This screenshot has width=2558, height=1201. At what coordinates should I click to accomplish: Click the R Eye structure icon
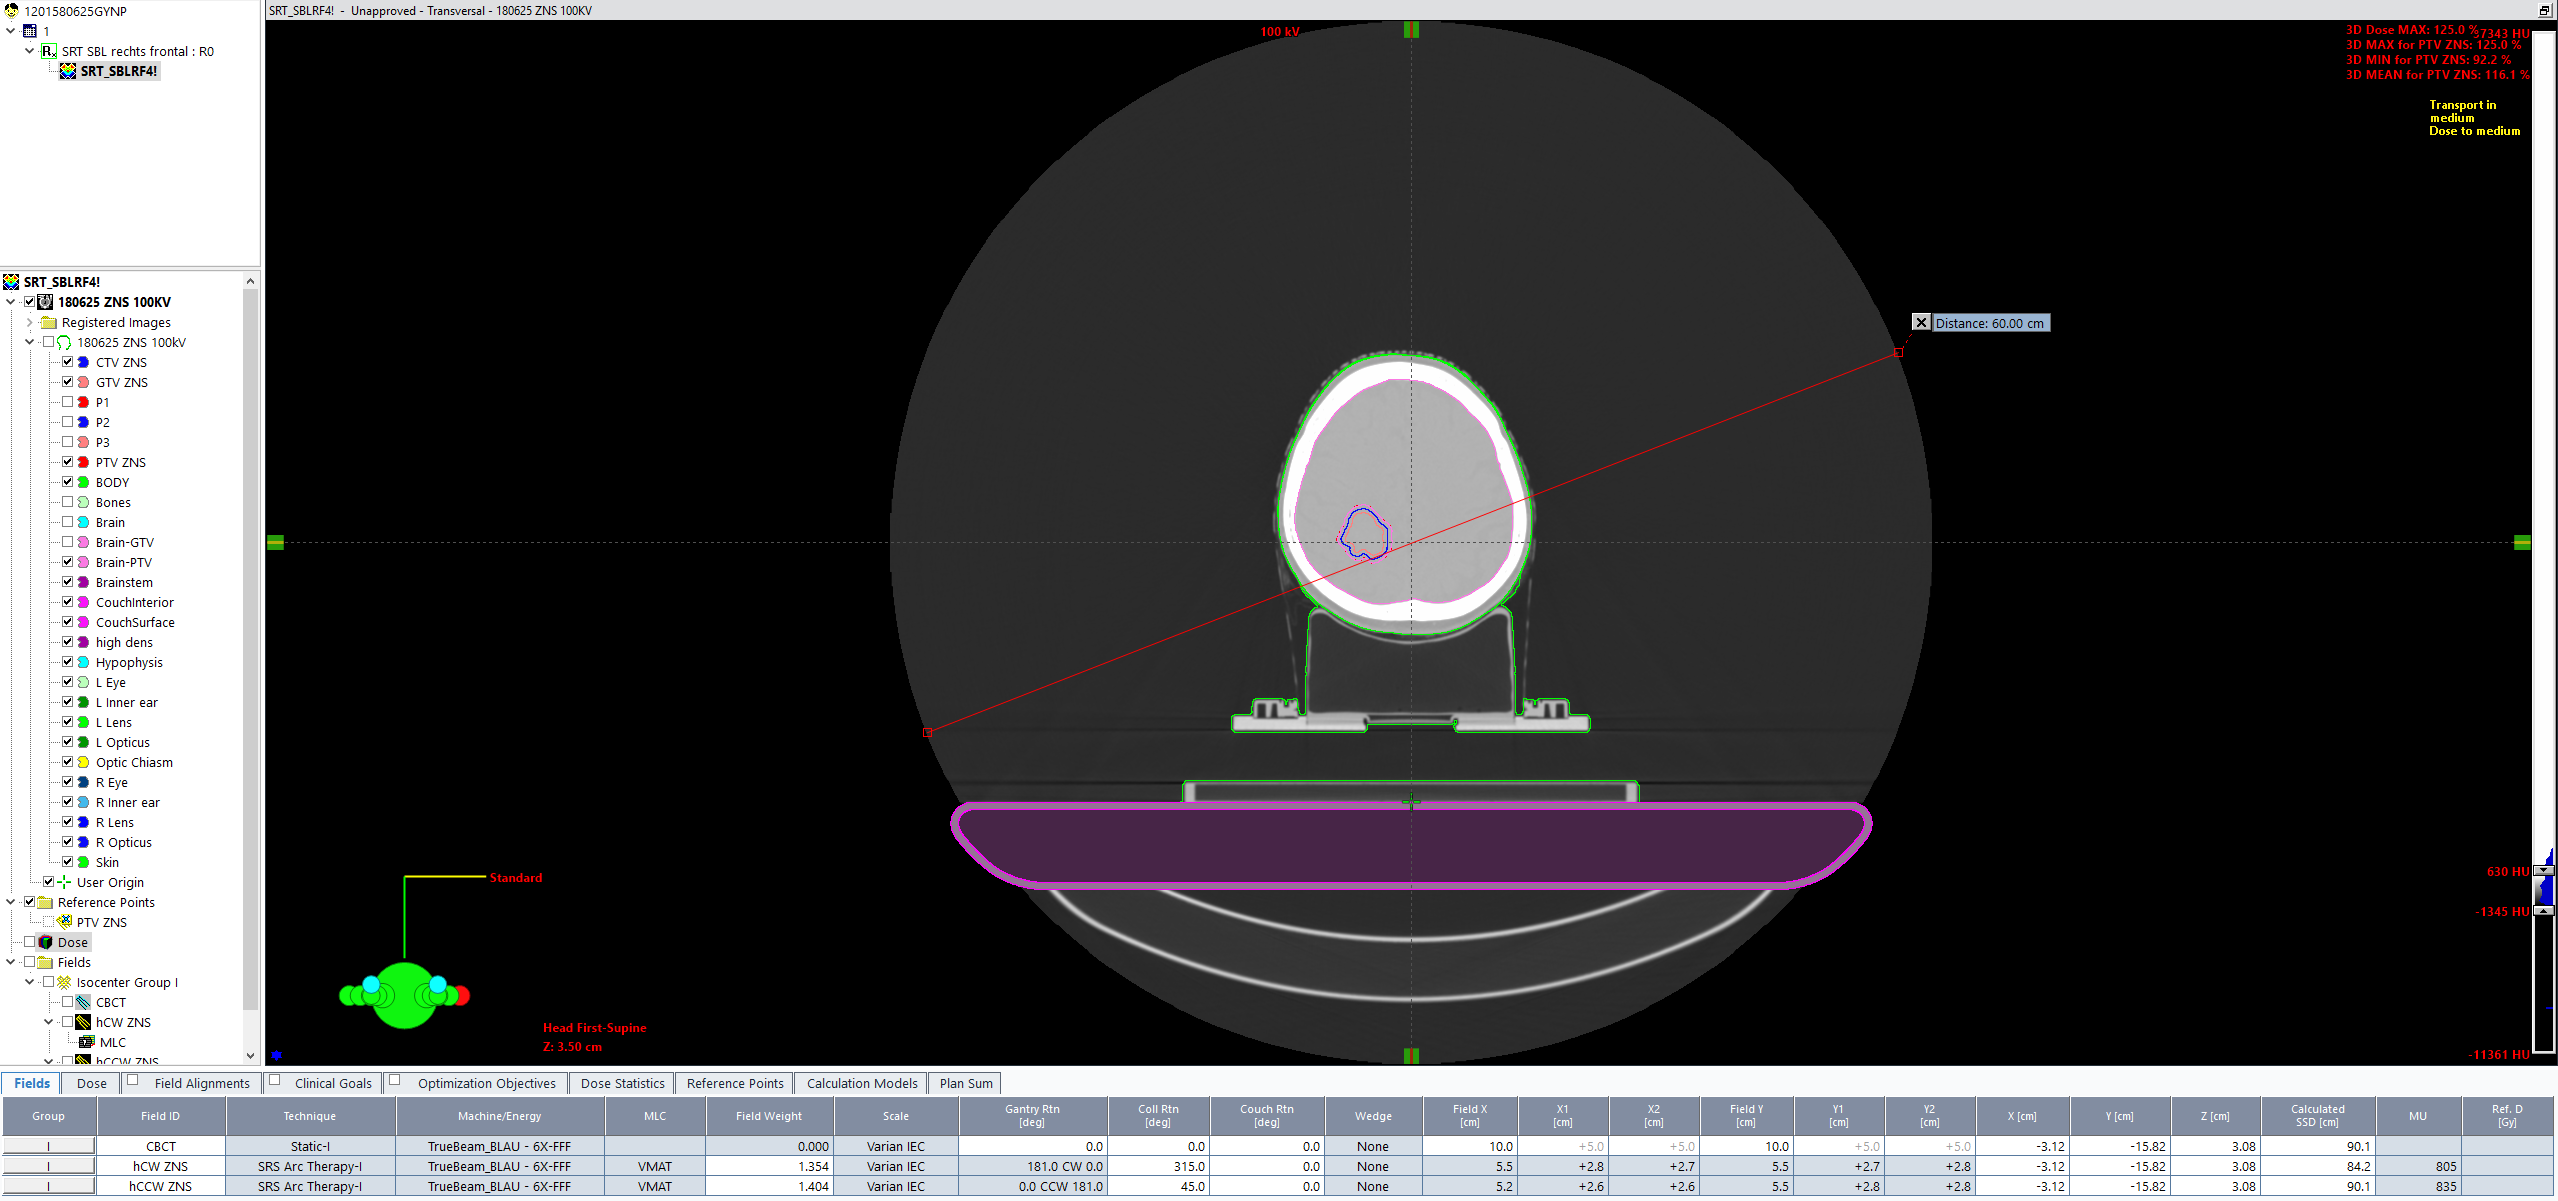(x=84, y=782)
